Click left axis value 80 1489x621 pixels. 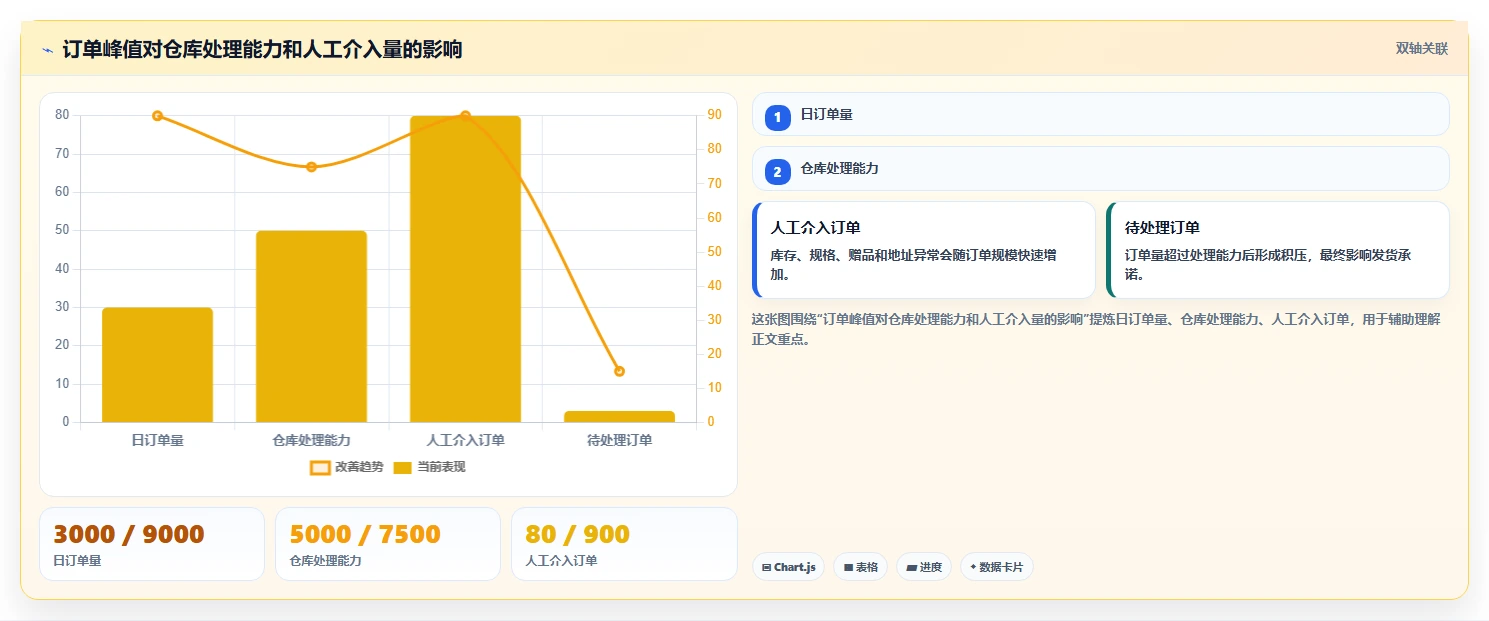[x=62, y=115]
